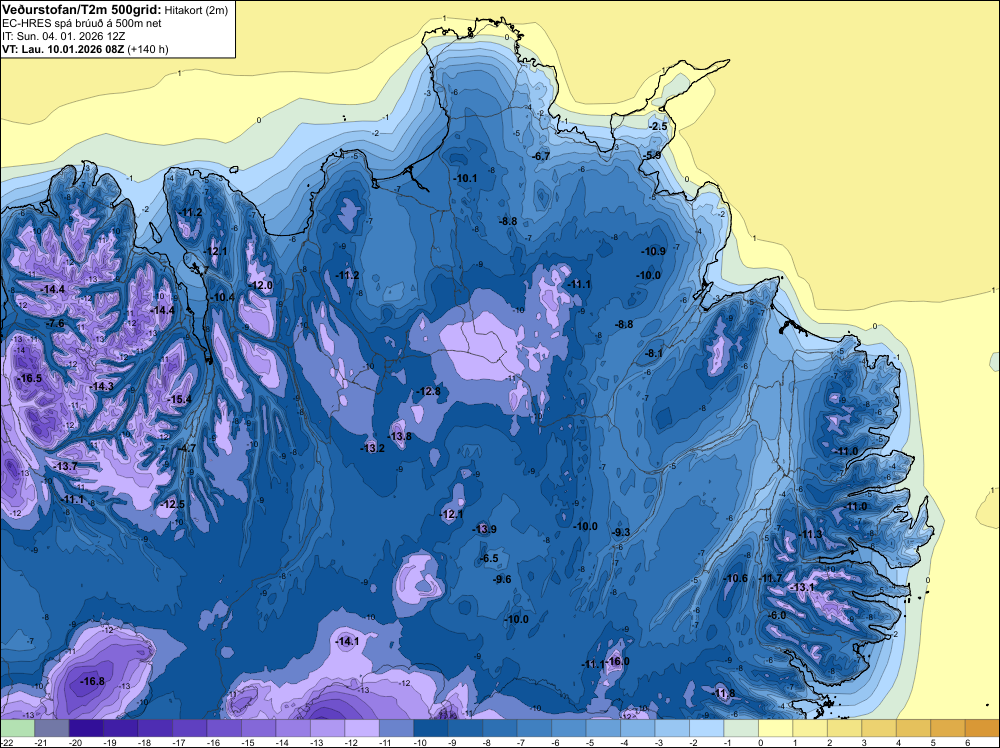Viewport: 1000px width, 748px height.
Task: Click the -6.0 temperature value
Action: [777, 615]
